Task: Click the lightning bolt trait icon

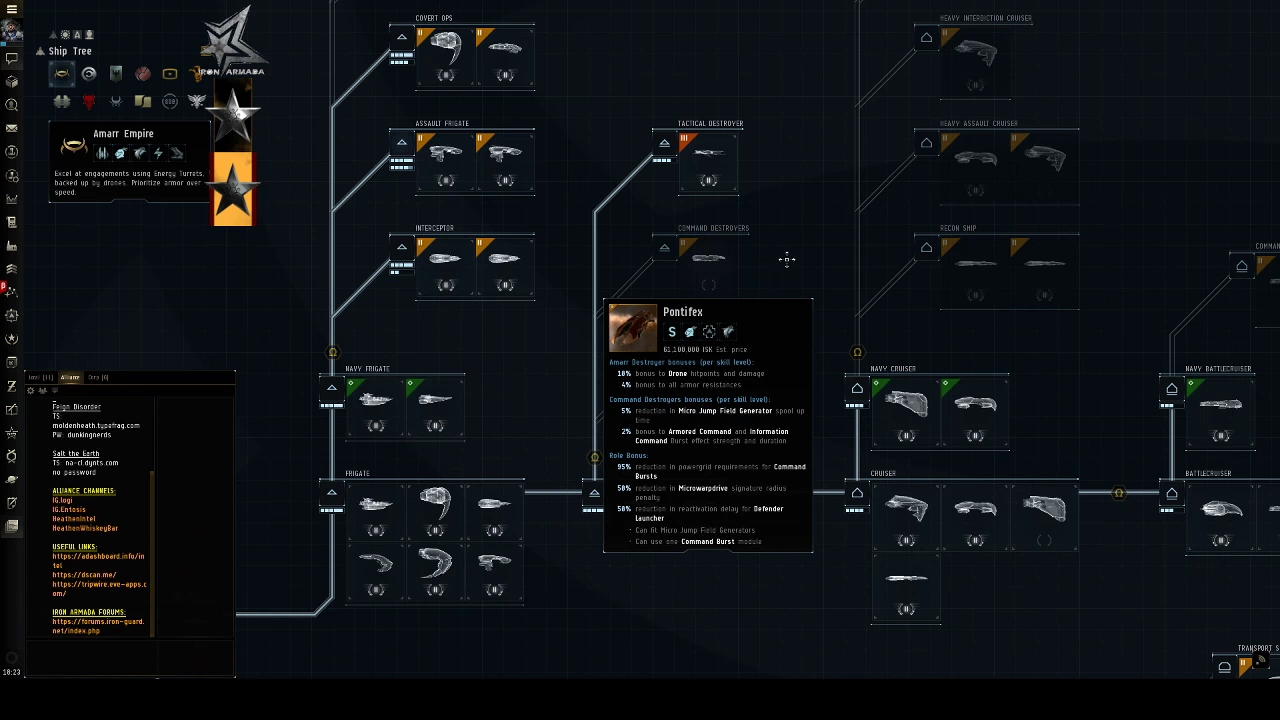Action: point(158,153)
